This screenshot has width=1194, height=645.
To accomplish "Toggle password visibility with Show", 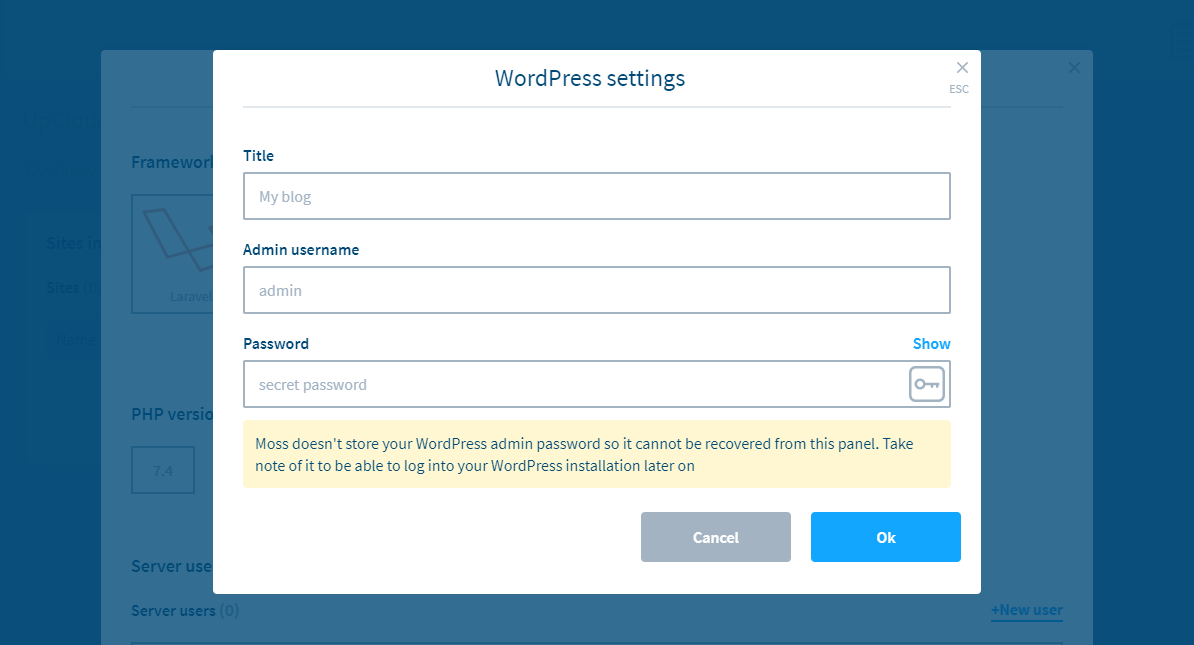I will click(x=931, y=343).
